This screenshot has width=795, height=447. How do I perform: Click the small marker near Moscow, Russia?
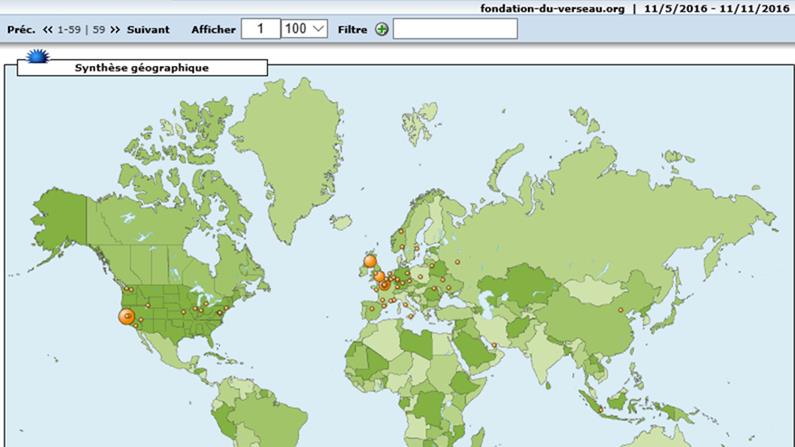pyautogui.click(x=457, y=262)
